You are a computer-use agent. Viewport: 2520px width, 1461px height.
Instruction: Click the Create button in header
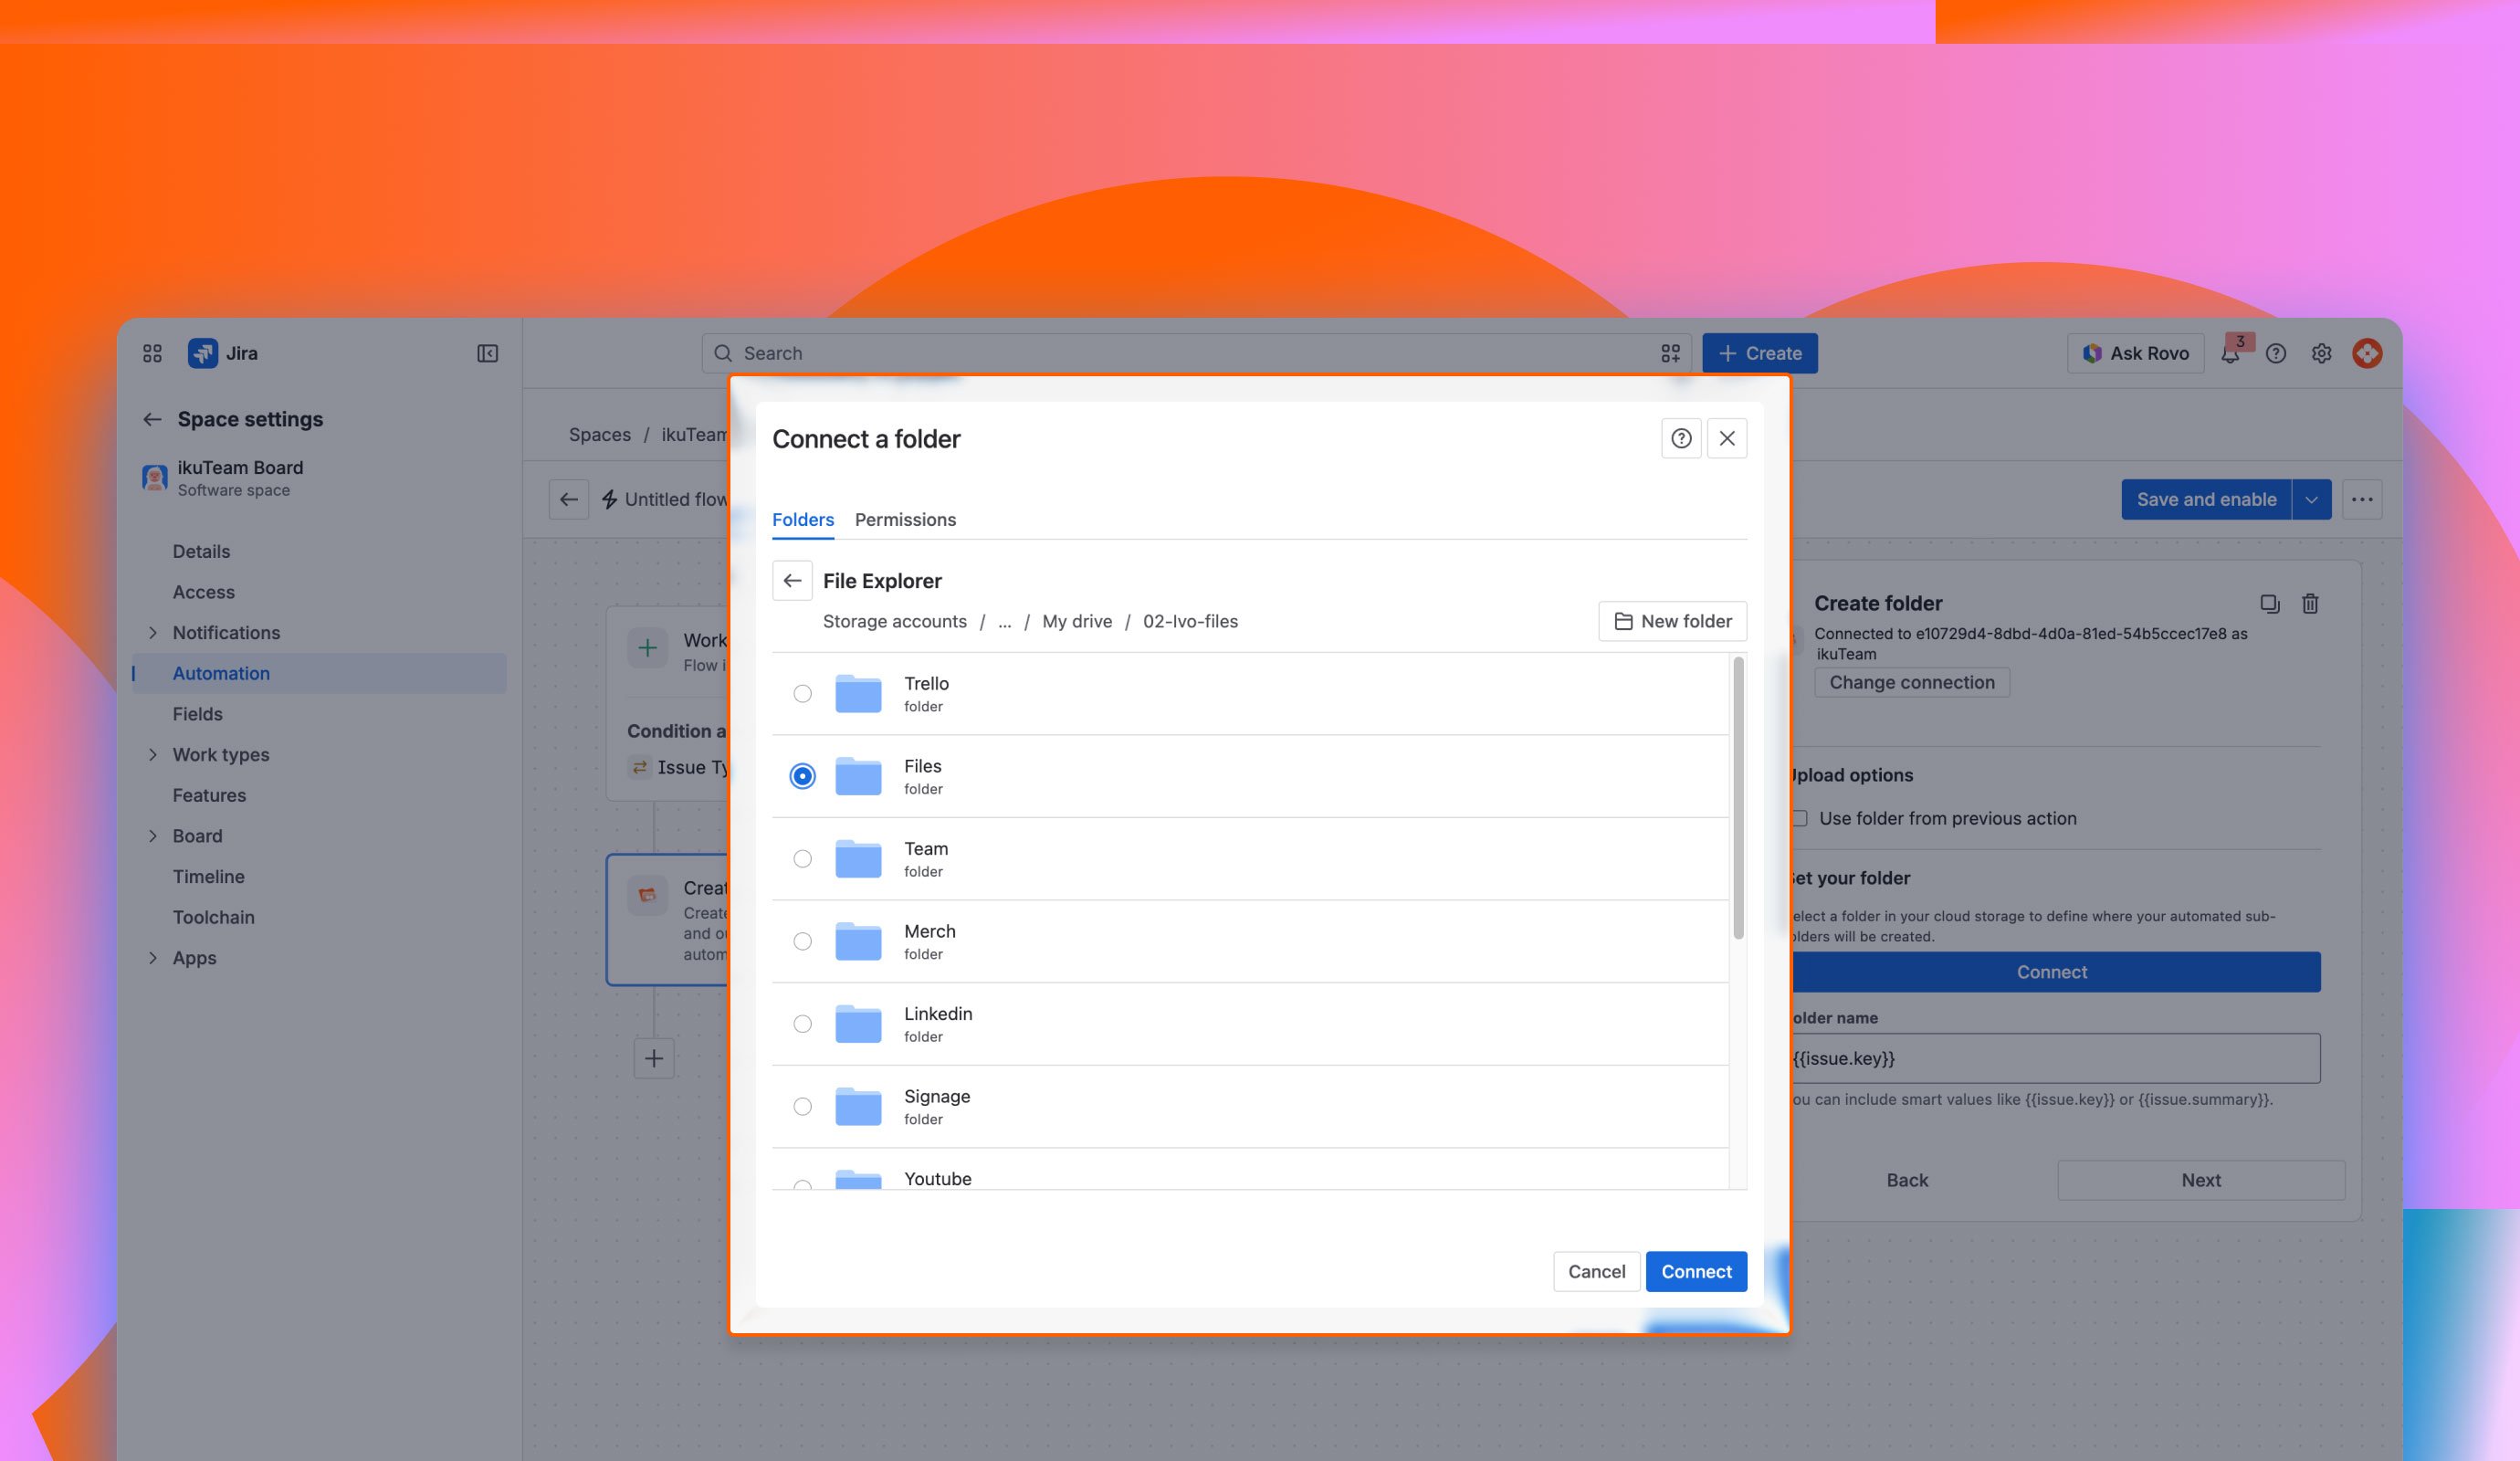(1759, 353)
